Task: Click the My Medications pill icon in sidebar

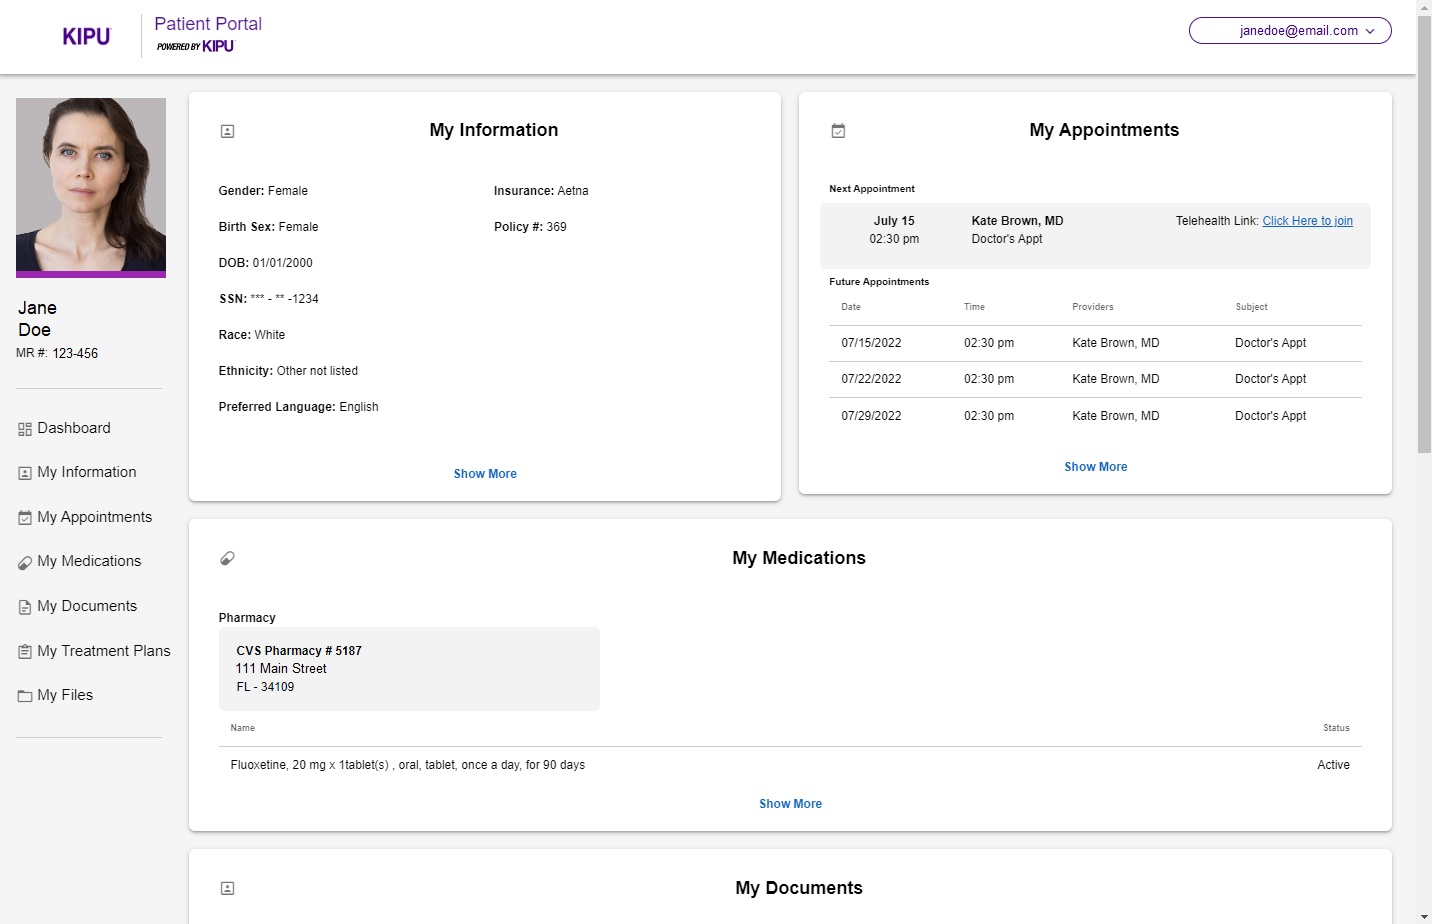Action: click(x=25, y=563)
